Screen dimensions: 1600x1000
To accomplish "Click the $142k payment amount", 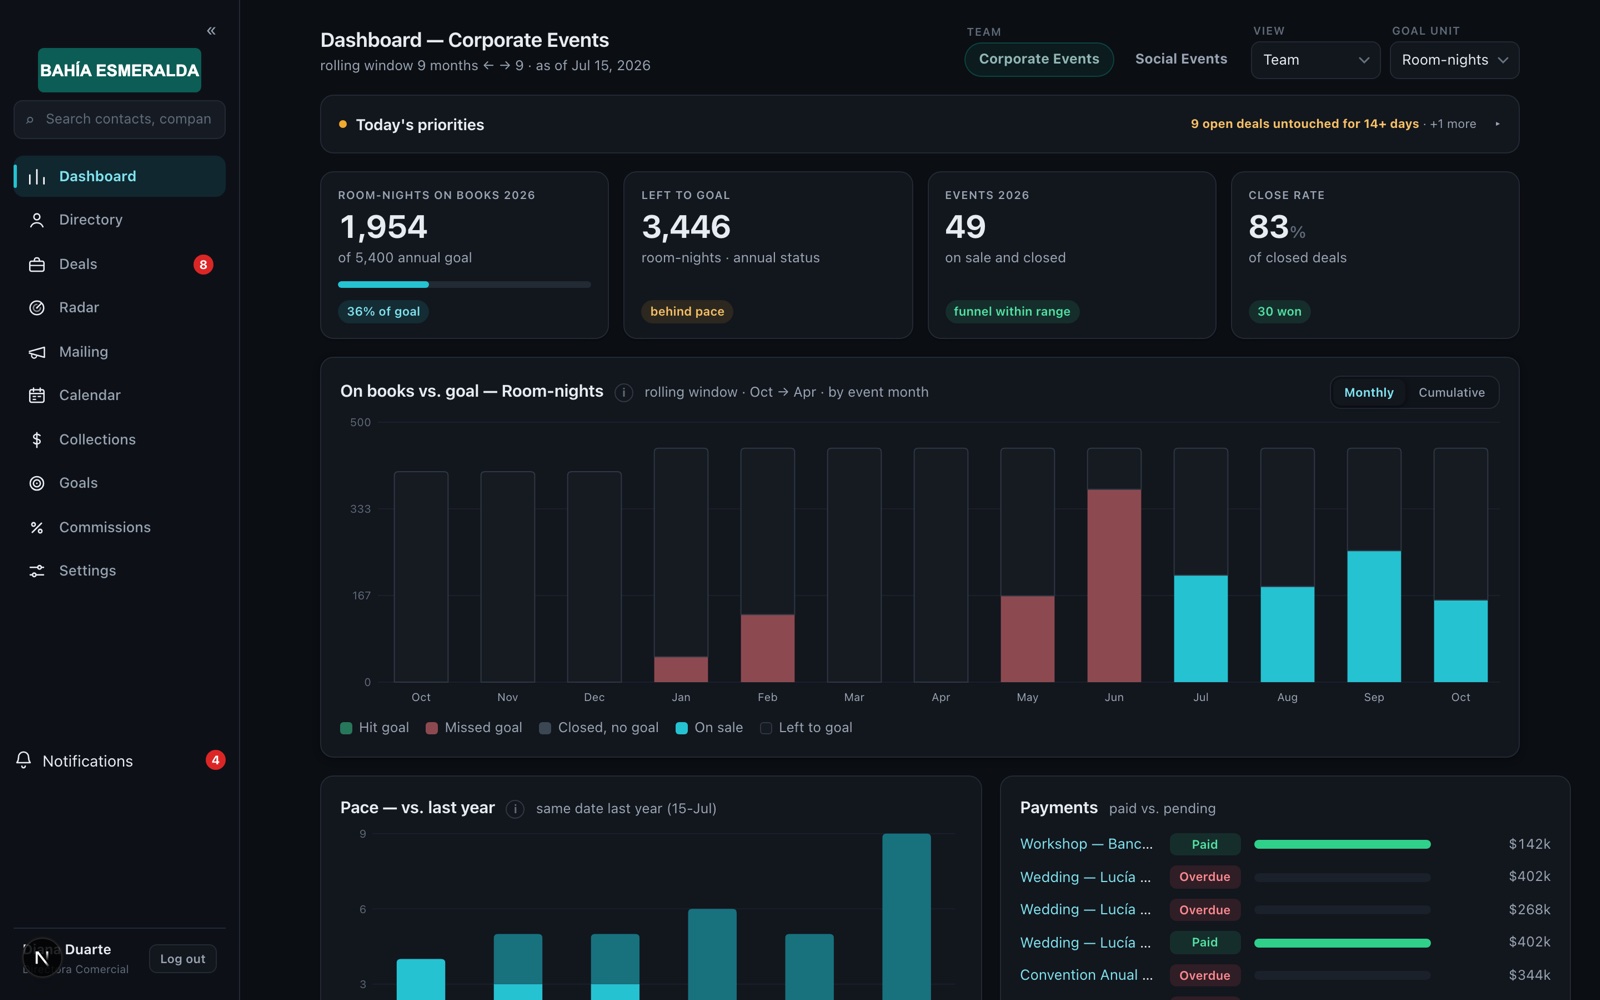I will 1529,844.
